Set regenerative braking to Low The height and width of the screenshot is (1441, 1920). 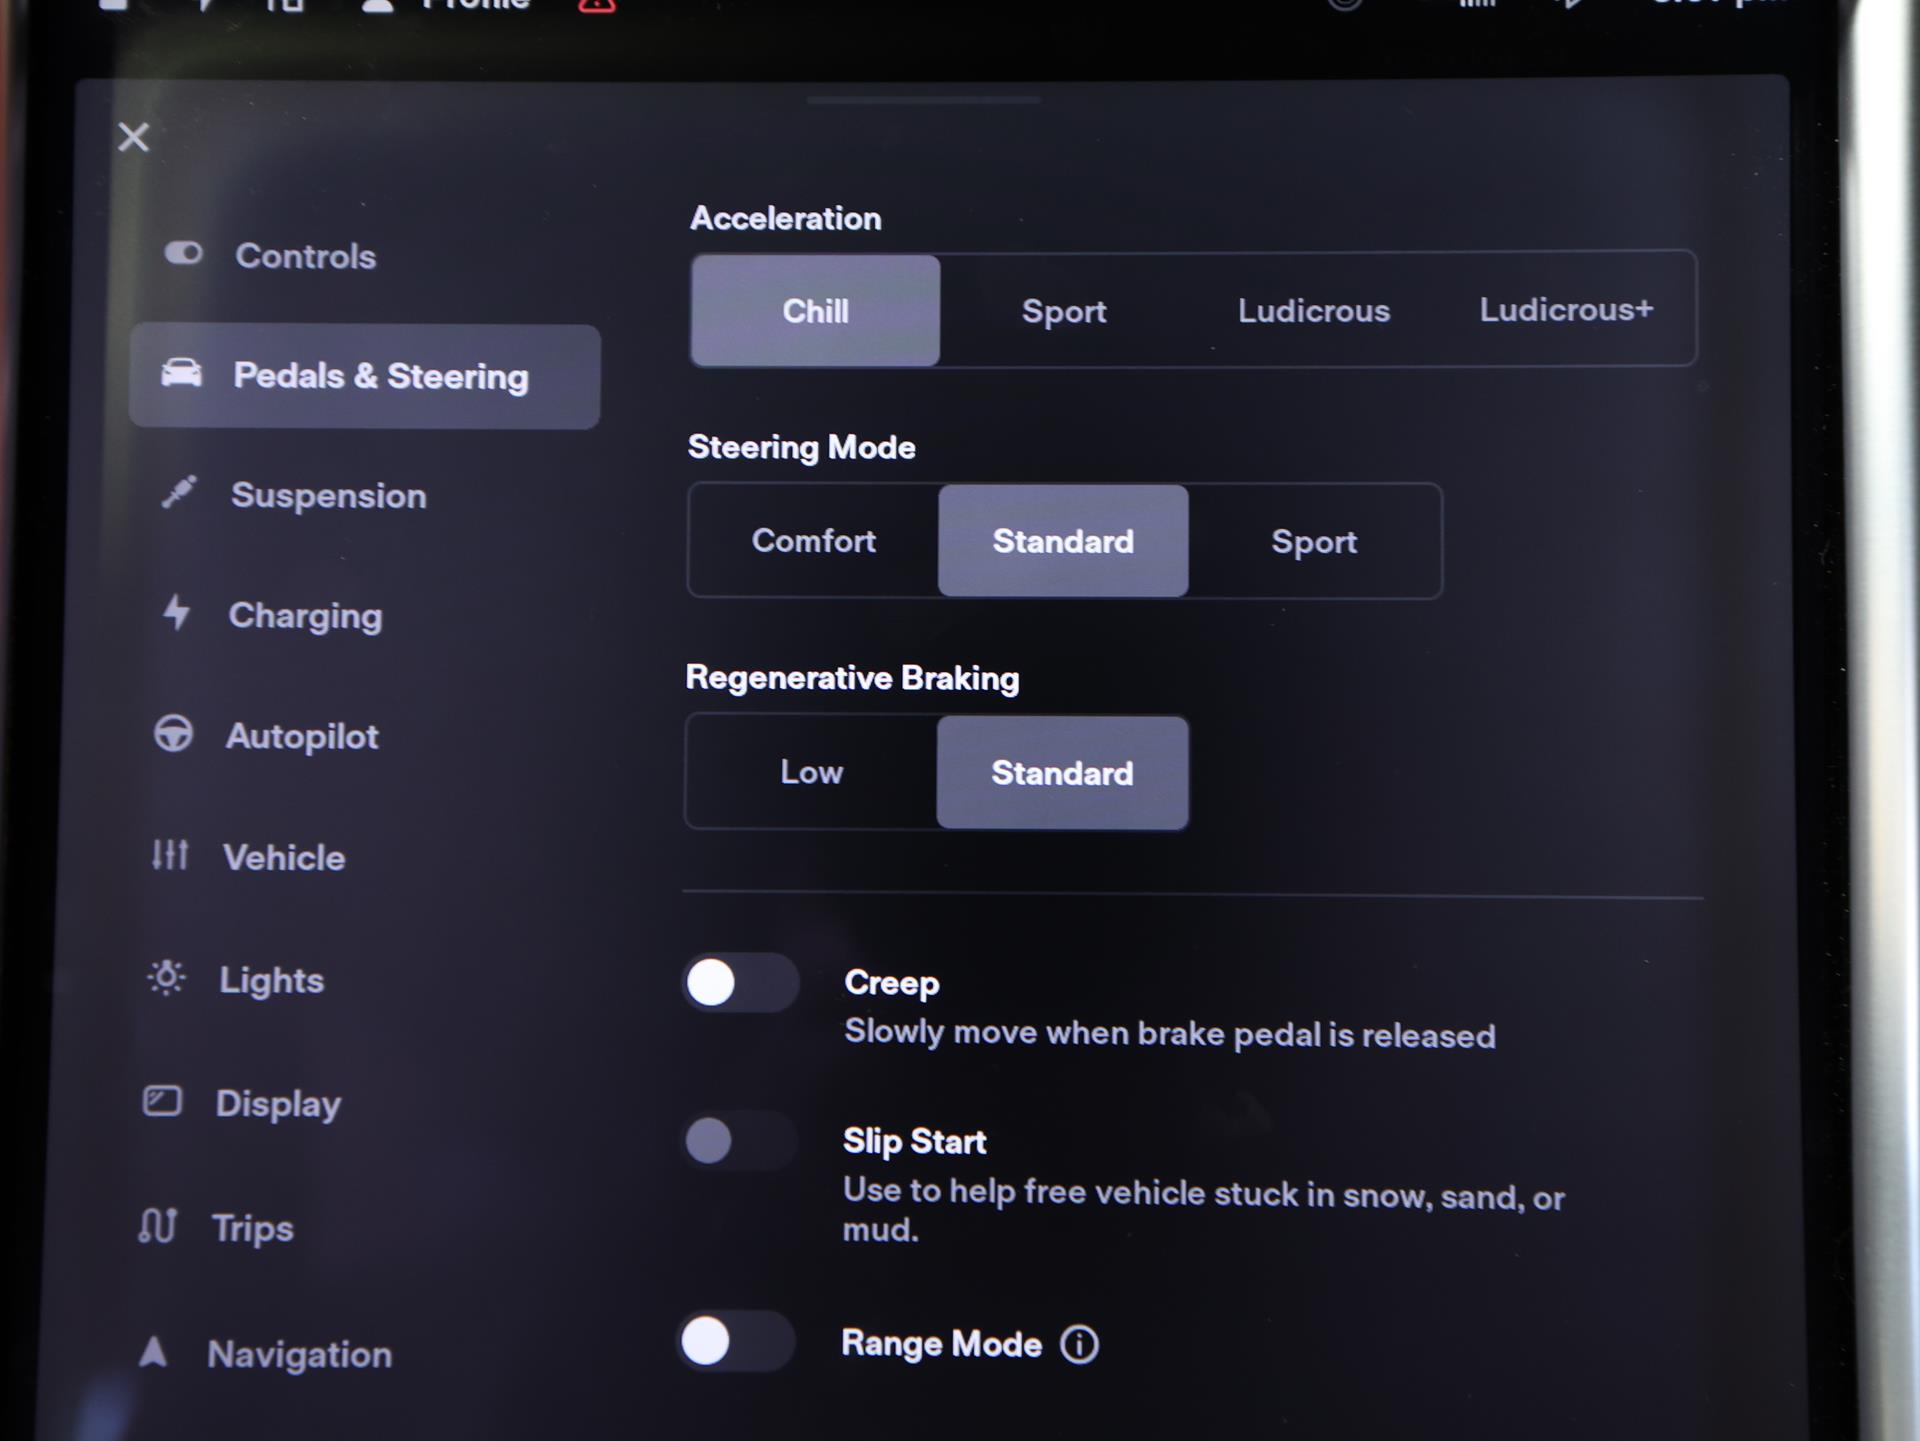[811, 772]
